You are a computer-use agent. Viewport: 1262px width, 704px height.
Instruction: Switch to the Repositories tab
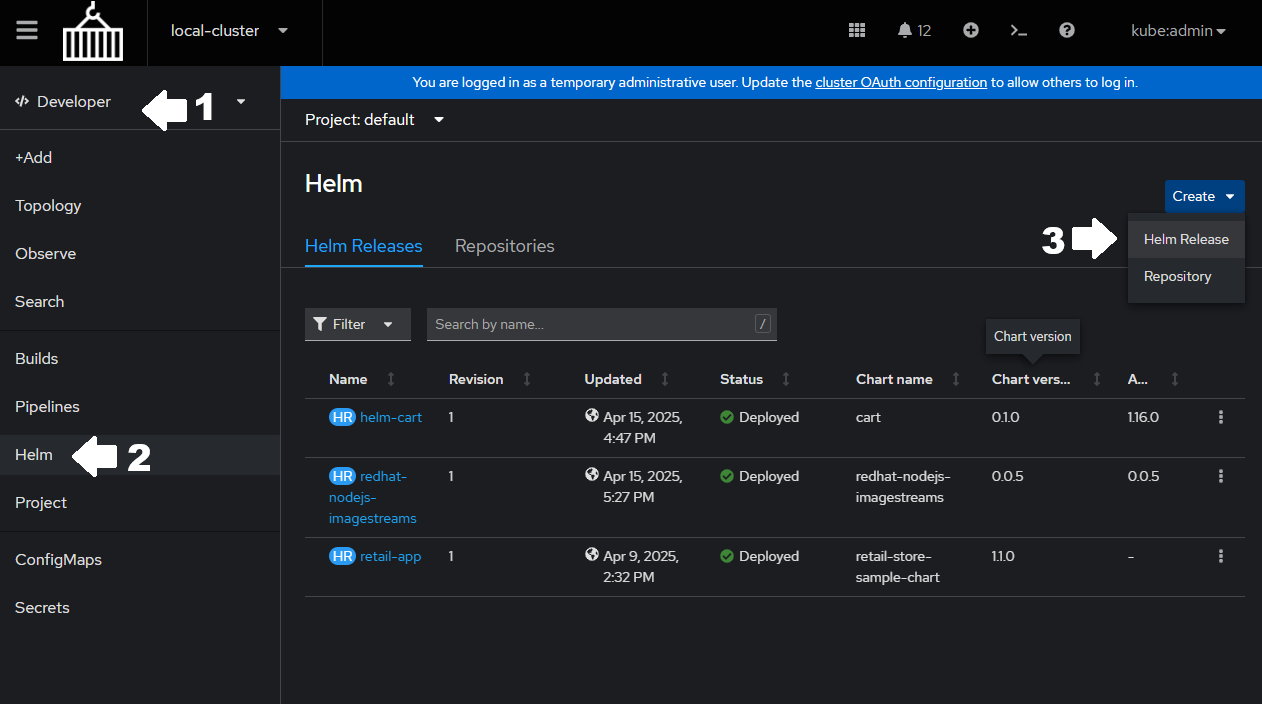pyautogui.click(x=504, y=246)
